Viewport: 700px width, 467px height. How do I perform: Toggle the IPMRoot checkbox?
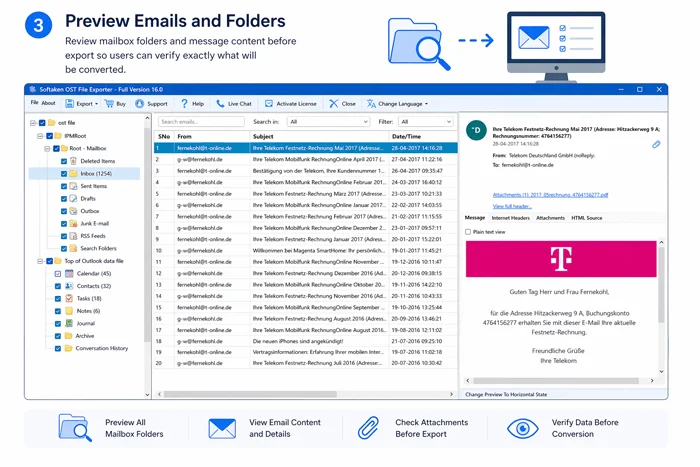(x=50, y=136)
